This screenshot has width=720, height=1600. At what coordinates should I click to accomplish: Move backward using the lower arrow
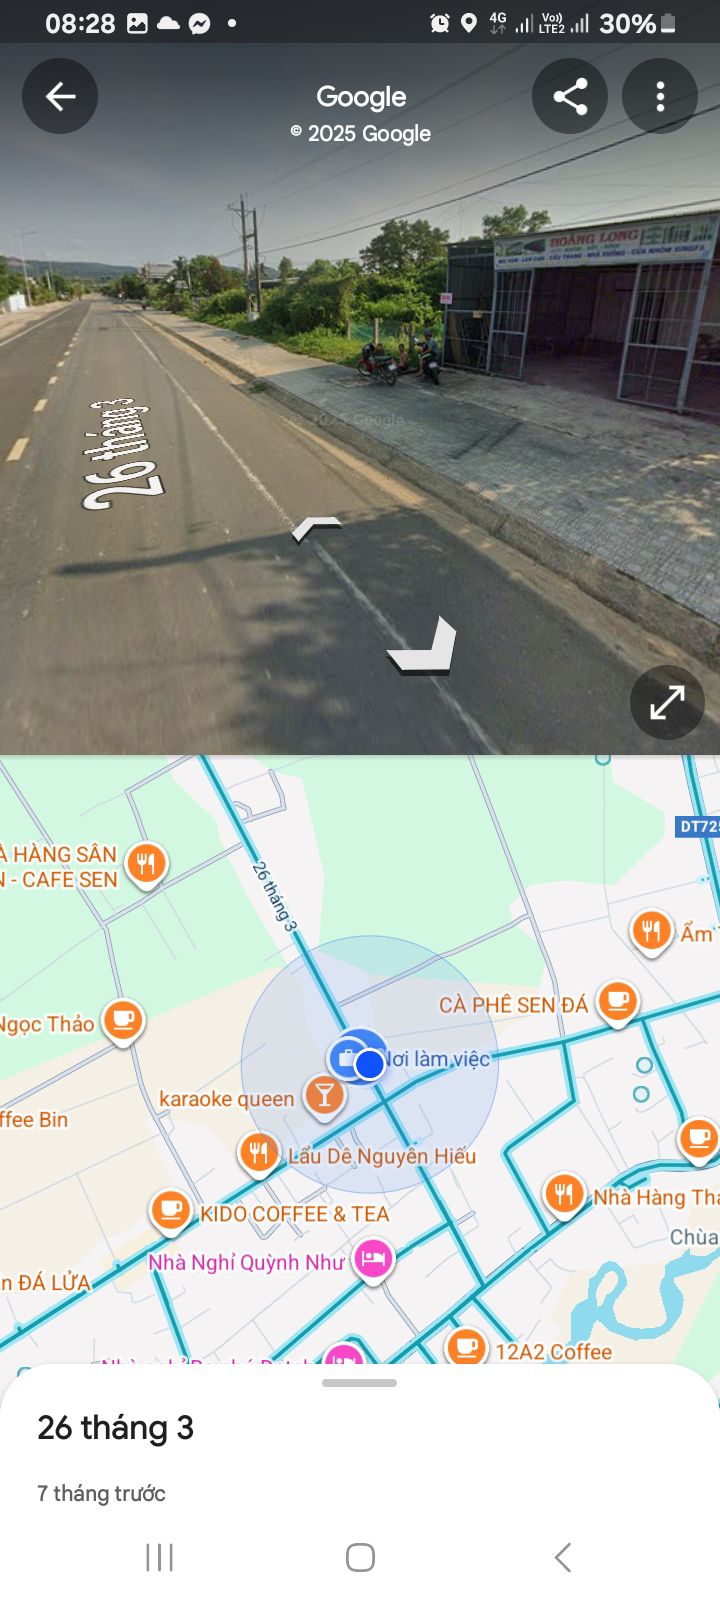click(x=423, y=647)
